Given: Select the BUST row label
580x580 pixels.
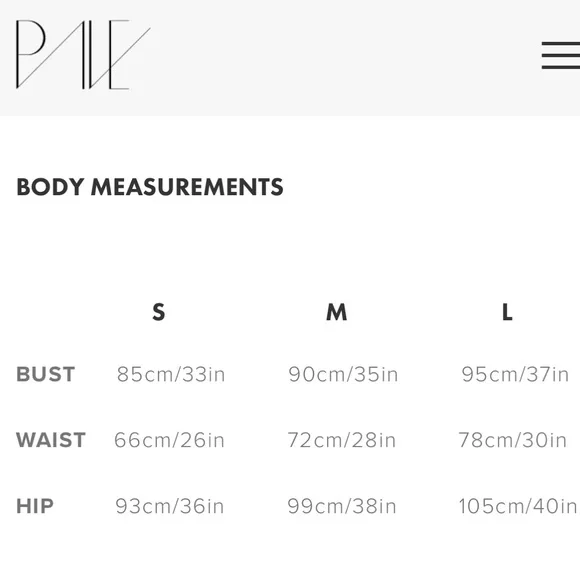Looking at the screenshot, I should point(46,374).
